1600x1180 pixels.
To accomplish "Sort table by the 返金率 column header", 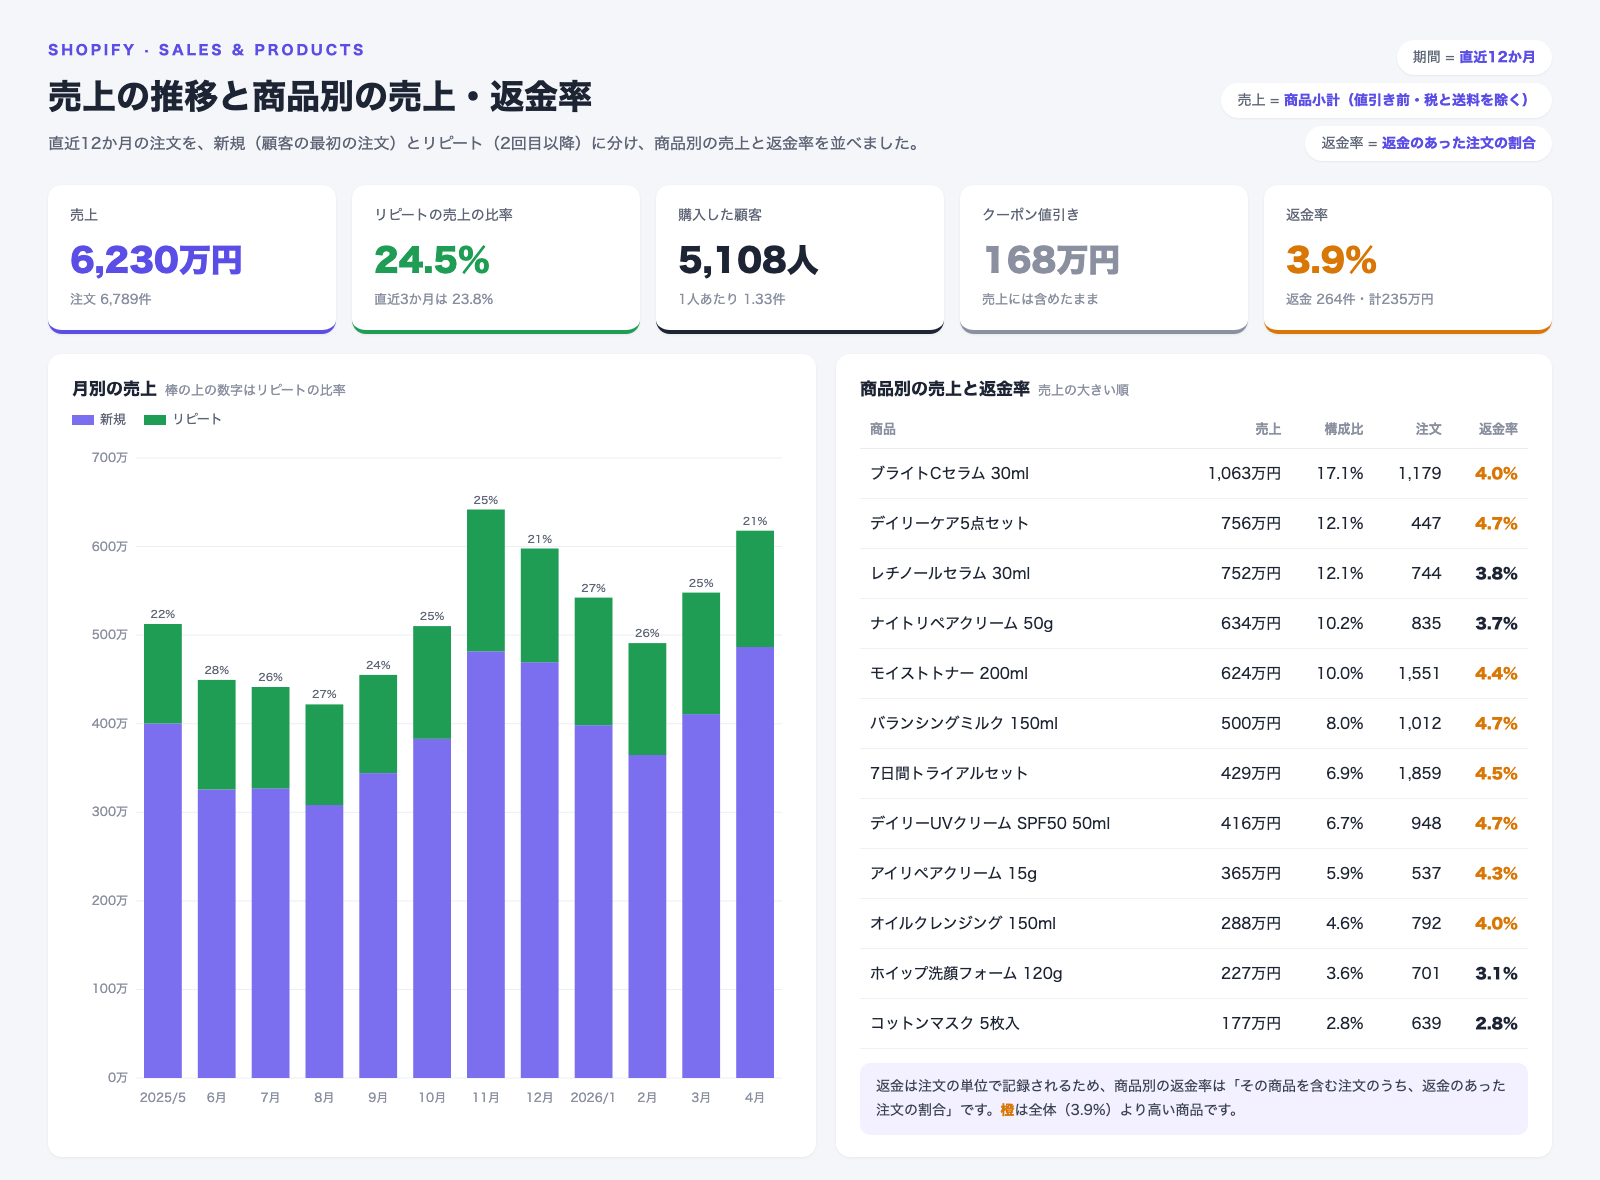I will 1498,429.
